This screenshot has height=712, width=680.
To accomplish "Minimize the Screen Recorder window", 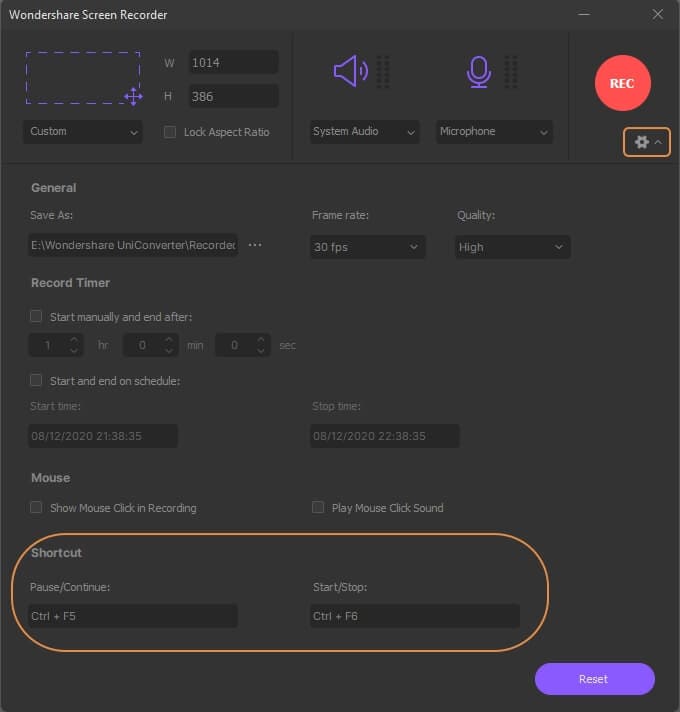I will [x=584, y=15].
